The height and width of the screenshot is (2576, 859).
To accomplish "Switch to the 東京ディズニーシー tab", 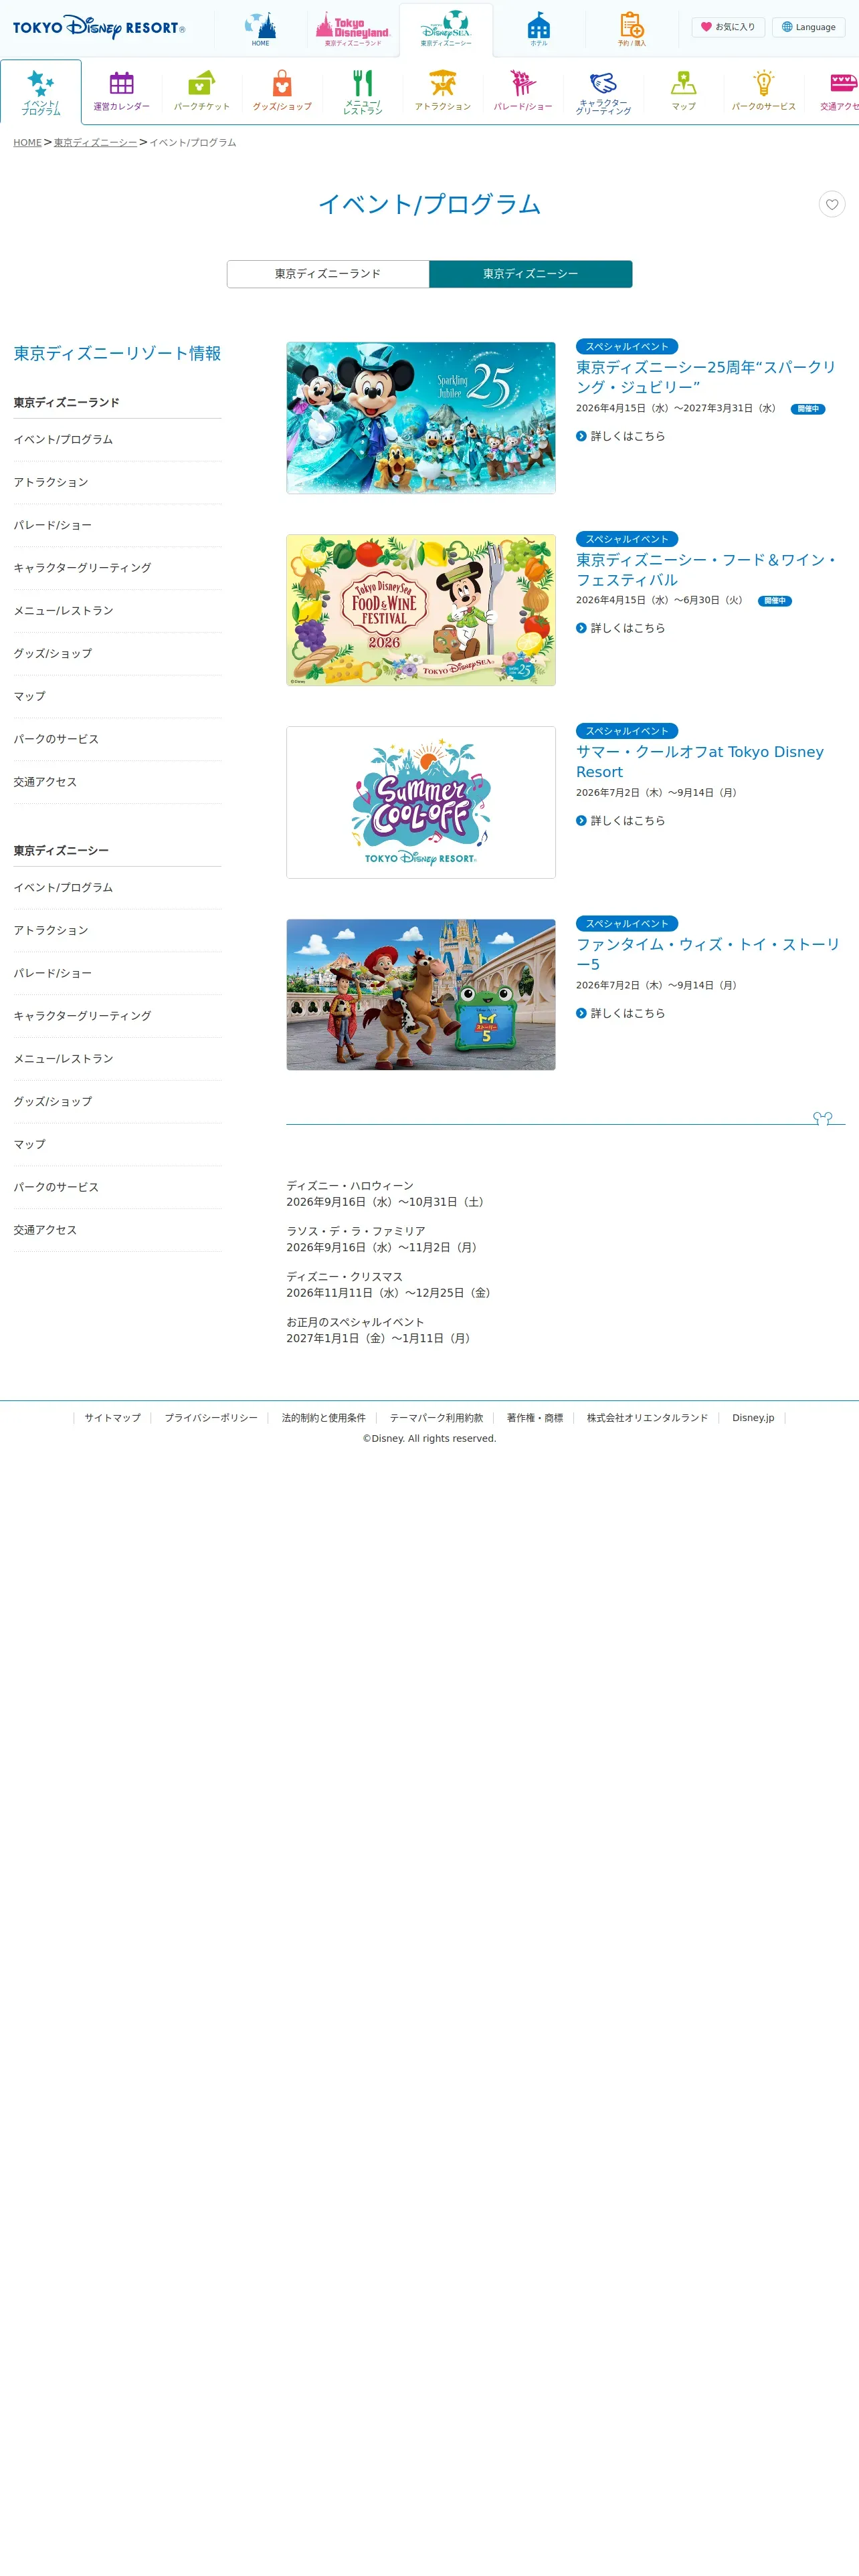I will [531, 274].
